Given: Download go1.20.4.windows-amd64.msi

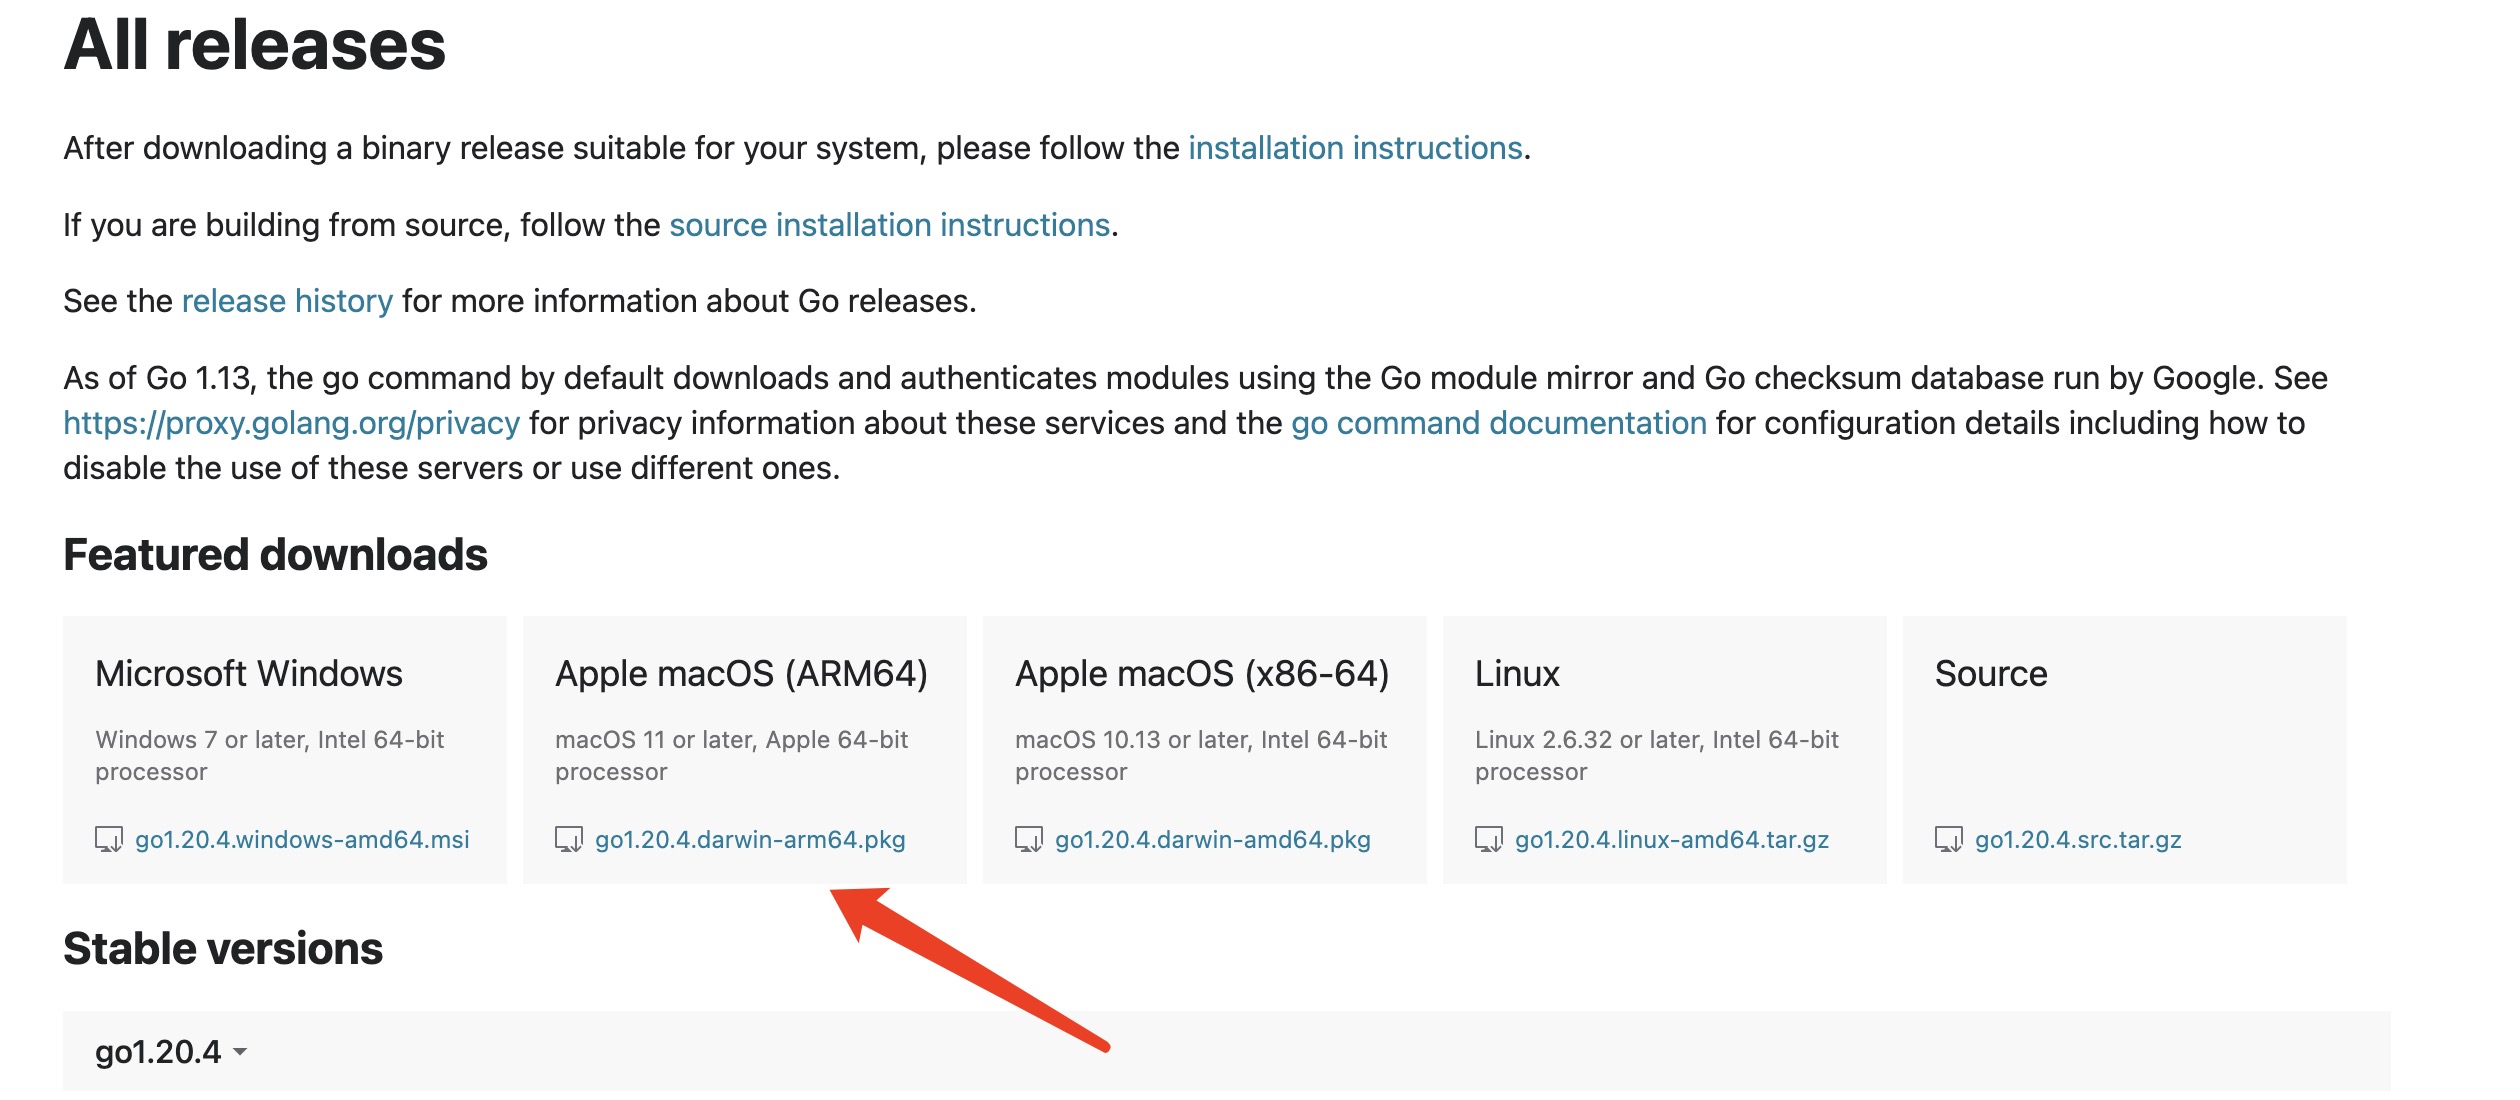Looking at the screenshot, I should pos(302,840).
